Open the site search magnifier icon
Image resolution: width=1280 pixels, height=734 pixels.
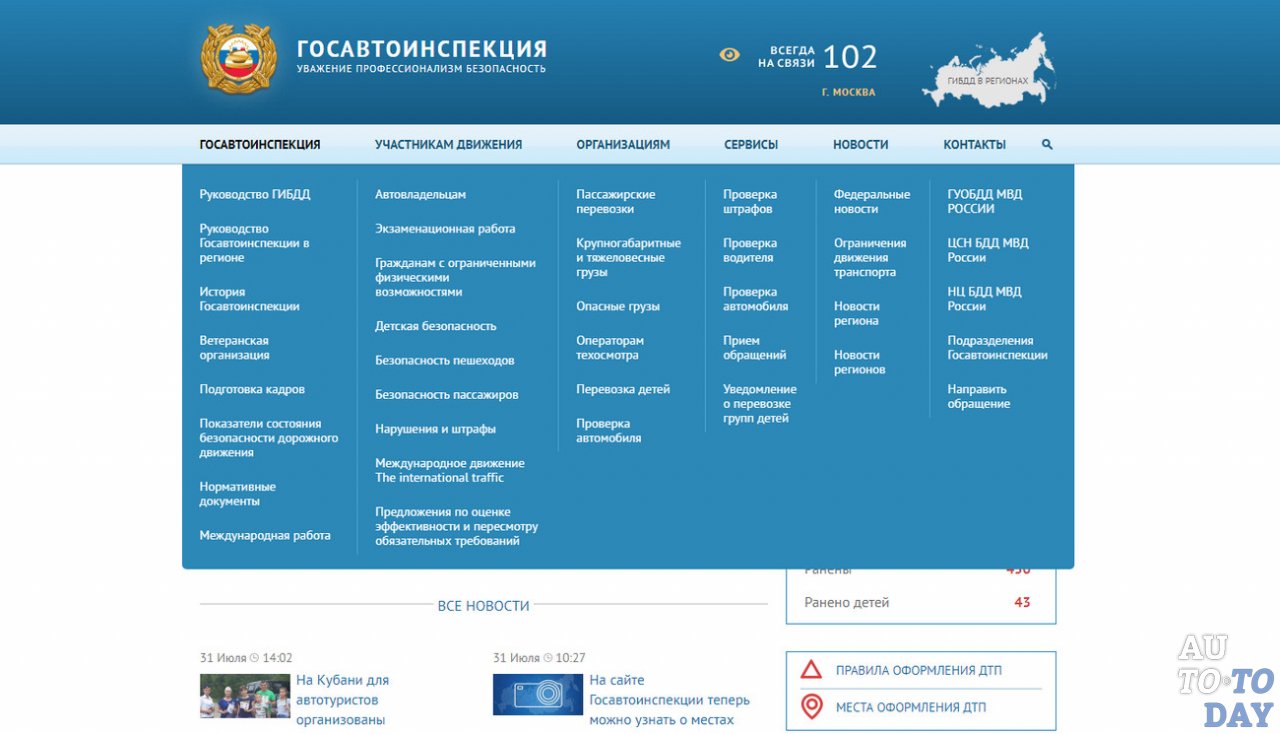click(1046, 144)
